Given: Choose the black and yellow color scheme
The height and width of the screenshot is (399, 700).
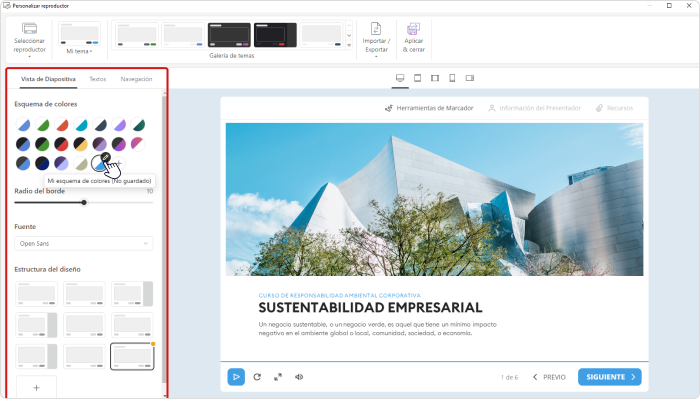Looking at the screenshot, I should 80,144.
